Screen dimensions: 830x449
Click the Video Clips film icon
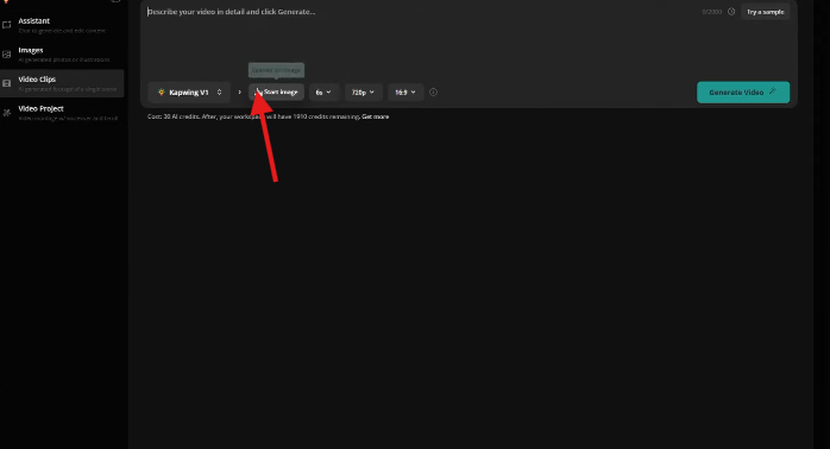pos(7,83)
